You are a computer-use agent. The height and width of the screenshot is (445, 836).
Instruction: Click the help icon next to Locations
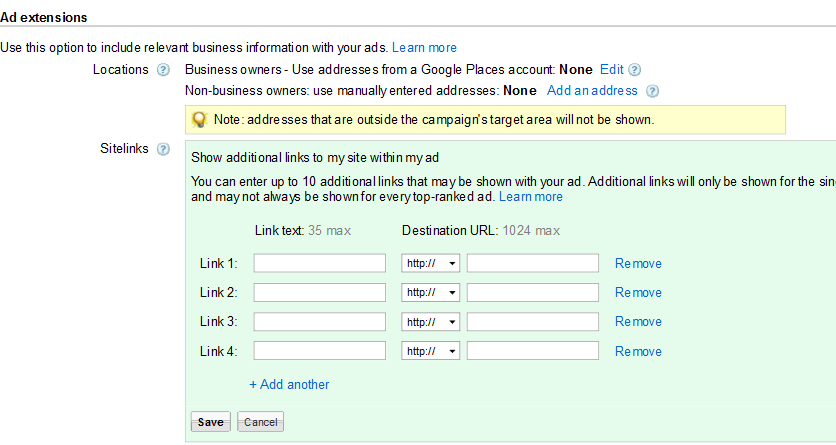pyautogui.click(x=163, y=70)
